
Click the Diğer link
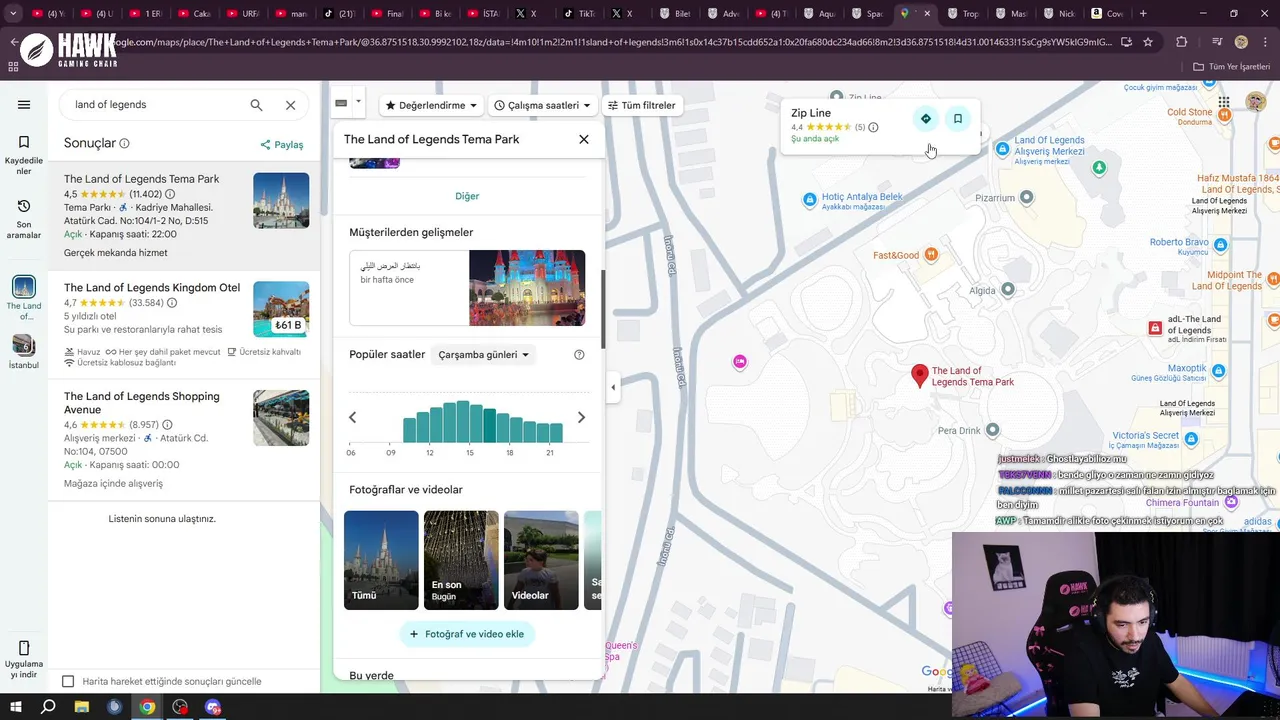click(467, 196)
